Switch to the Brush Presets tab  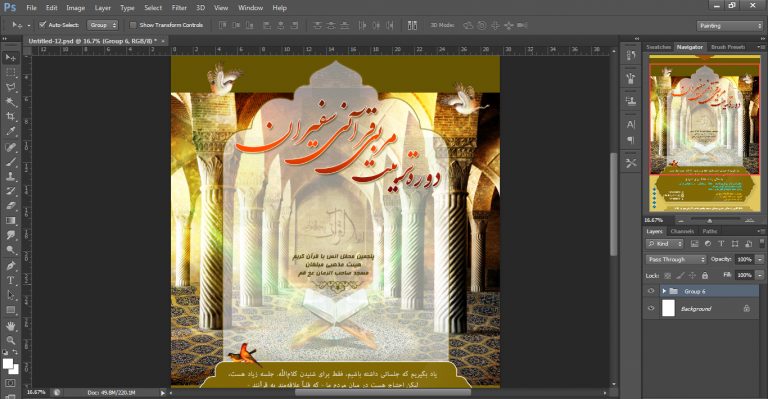(x=728, y=47)
